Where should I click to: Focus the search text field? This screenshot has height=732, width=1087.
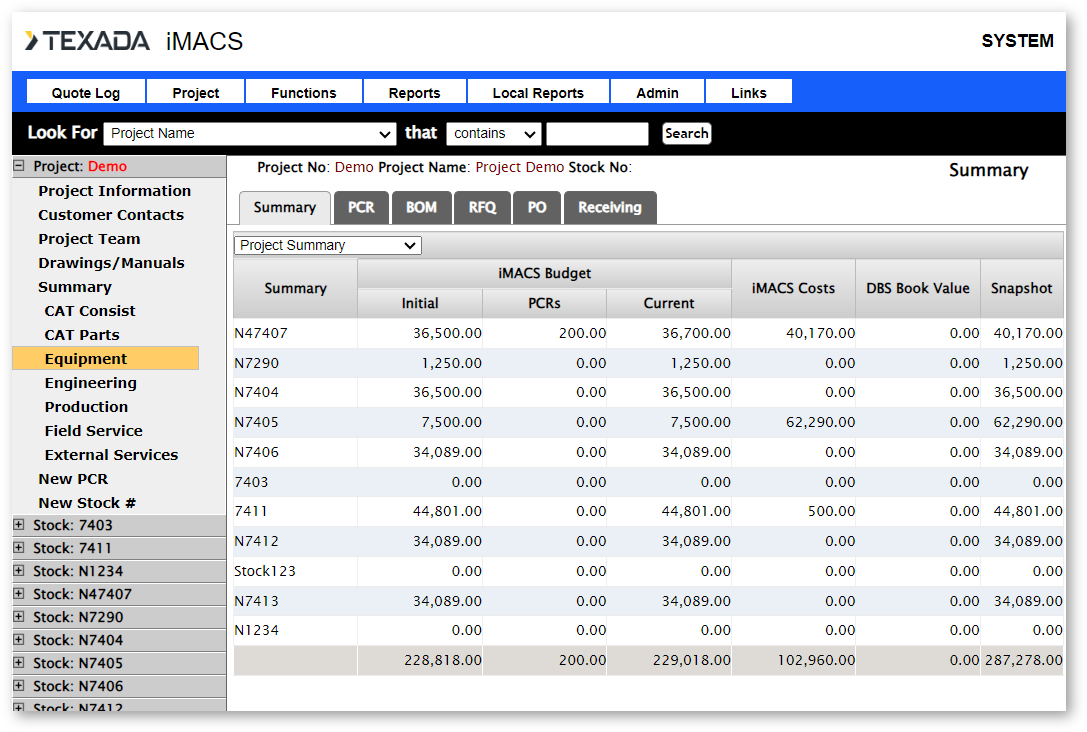[597, 134]
